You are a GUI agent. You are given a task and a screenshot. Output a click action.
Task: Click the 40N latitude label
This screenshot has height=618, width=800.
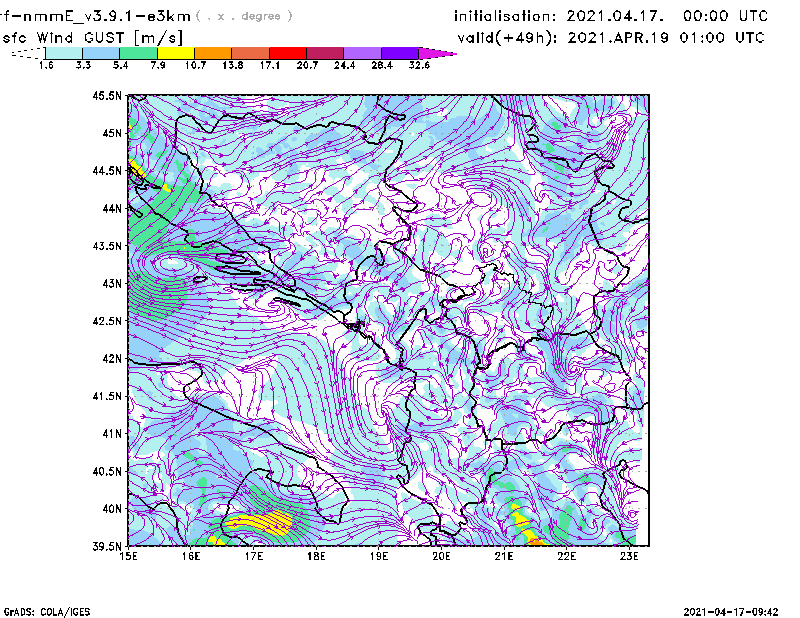tap(112, 509)
